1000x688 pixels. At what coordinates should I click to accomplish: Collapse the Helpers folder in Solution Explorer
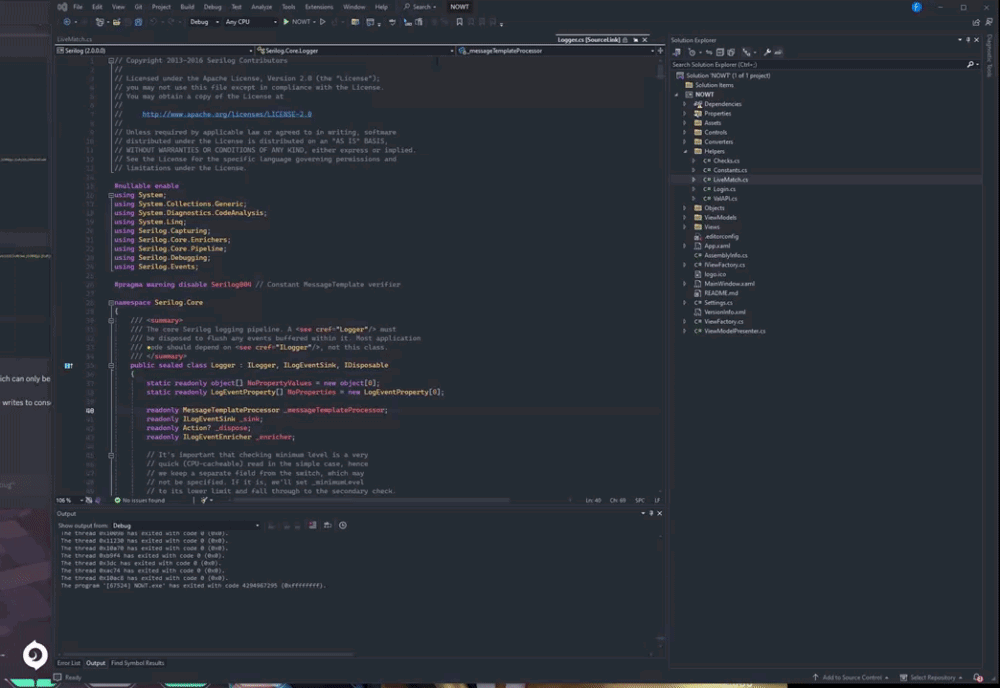click(685, 151)
